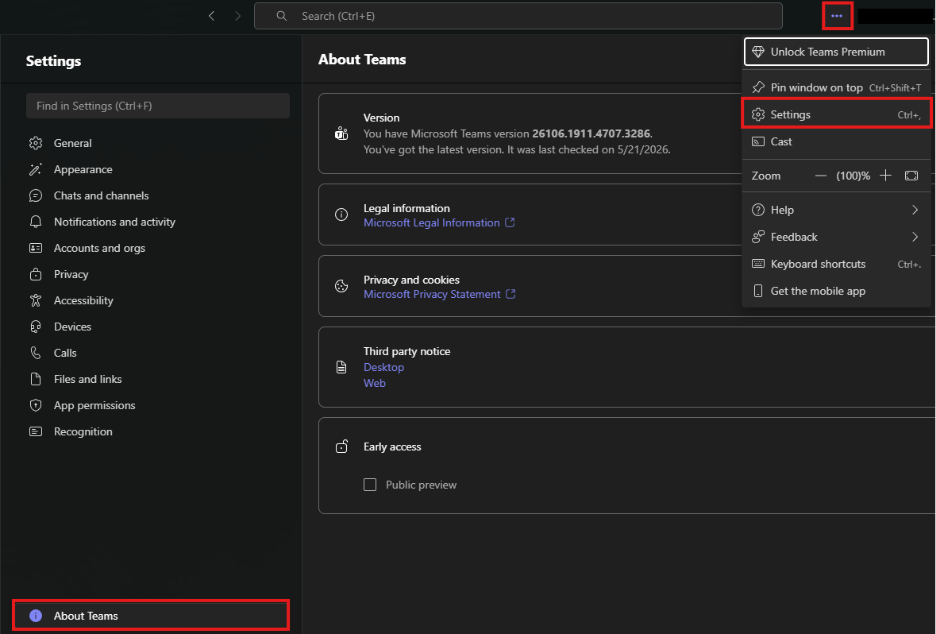
Task: Click the Chats and channels bubble icon
Action: (x=36, y=196)
